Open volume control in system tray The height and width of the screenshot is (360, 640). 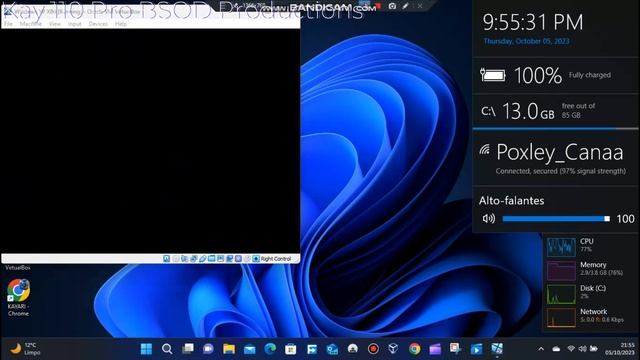tap(582, 349)
